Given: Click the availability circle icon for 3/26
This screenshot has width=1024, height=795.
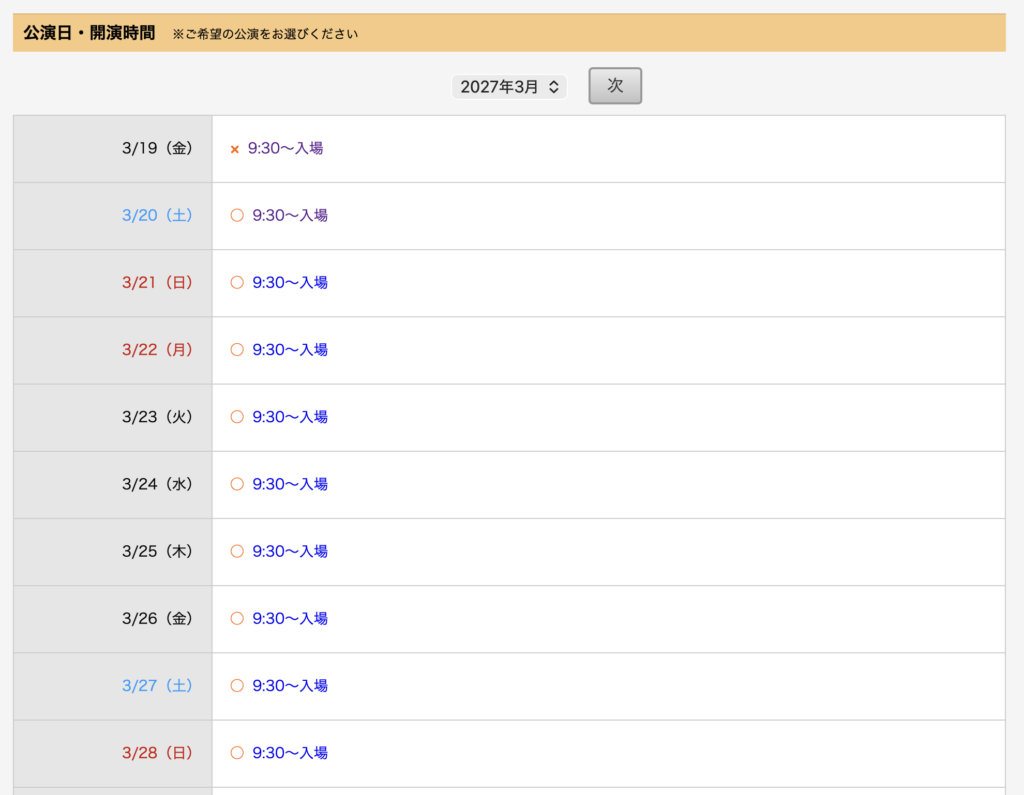Looking at the screenshot, I should pos(237,619).
